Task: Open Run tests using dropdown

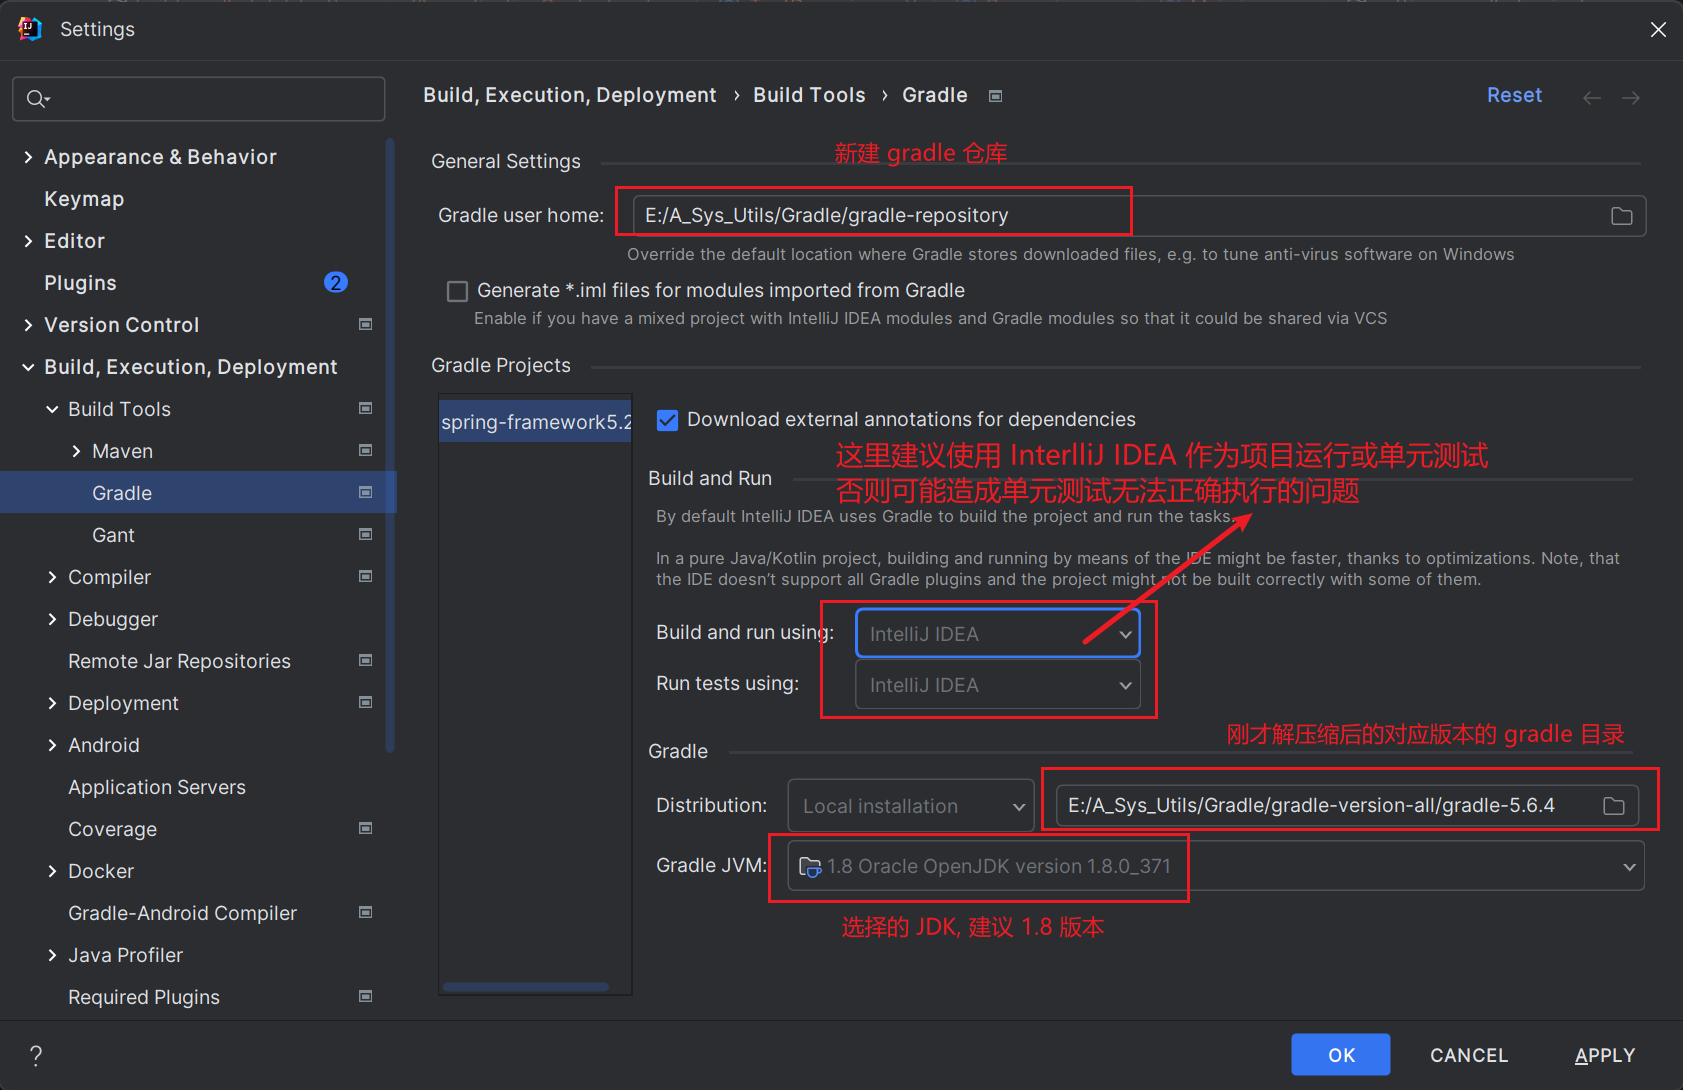Action: (x=998, y=685)
